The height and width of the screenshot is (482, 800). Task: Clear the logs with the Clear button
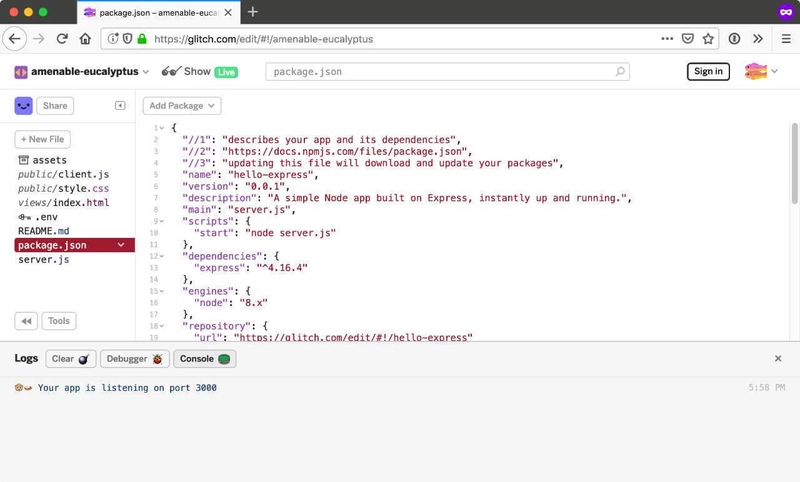70,359
